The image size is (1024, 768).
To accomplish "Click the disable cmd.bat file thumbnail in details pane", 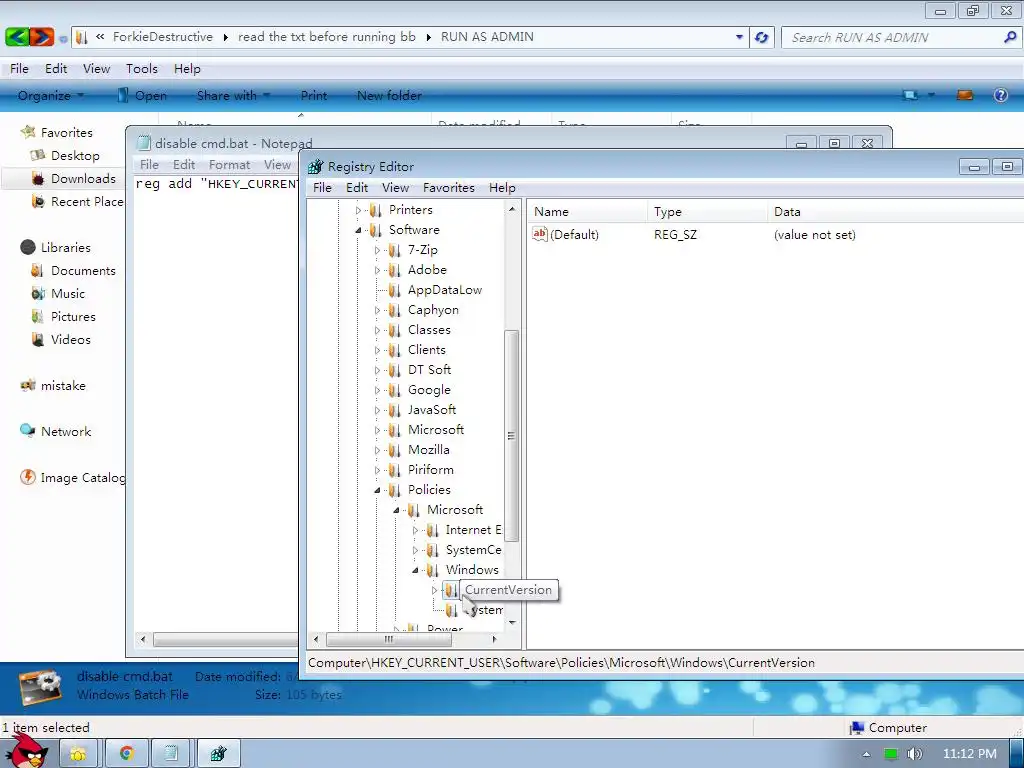I will click(40, 688).
